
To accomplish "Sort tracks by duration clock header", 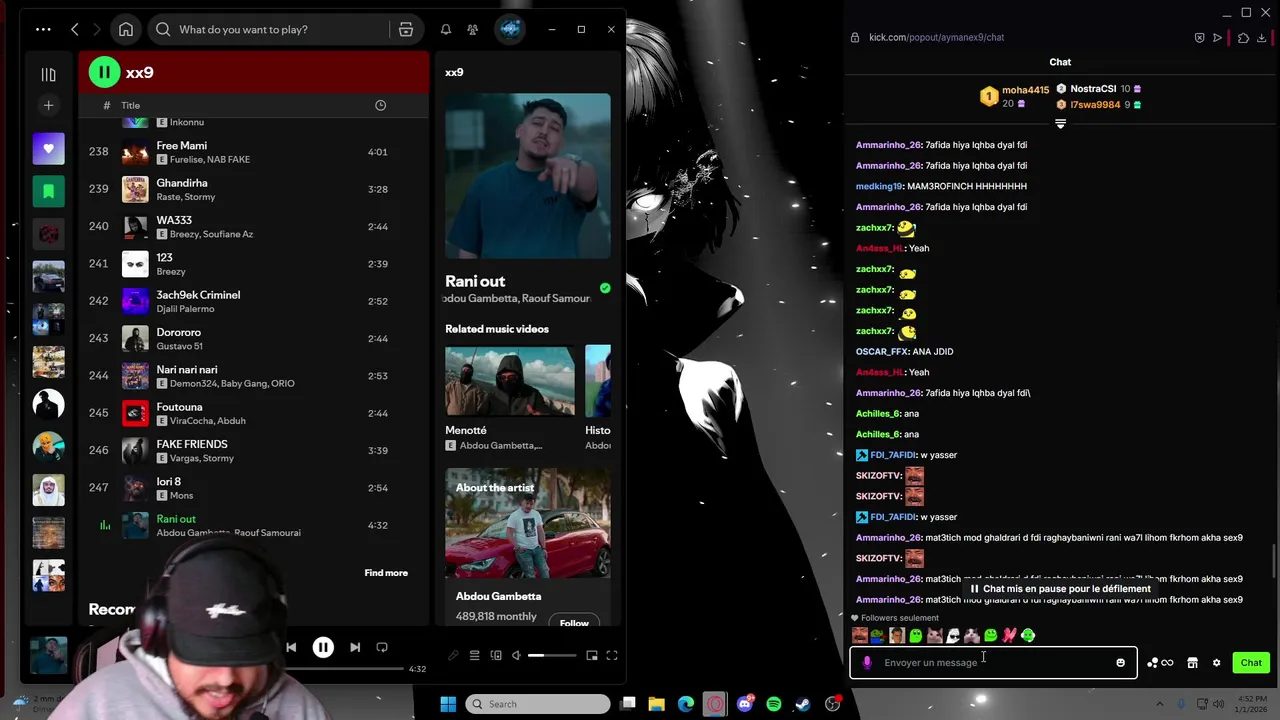I will tap(380, 105).
